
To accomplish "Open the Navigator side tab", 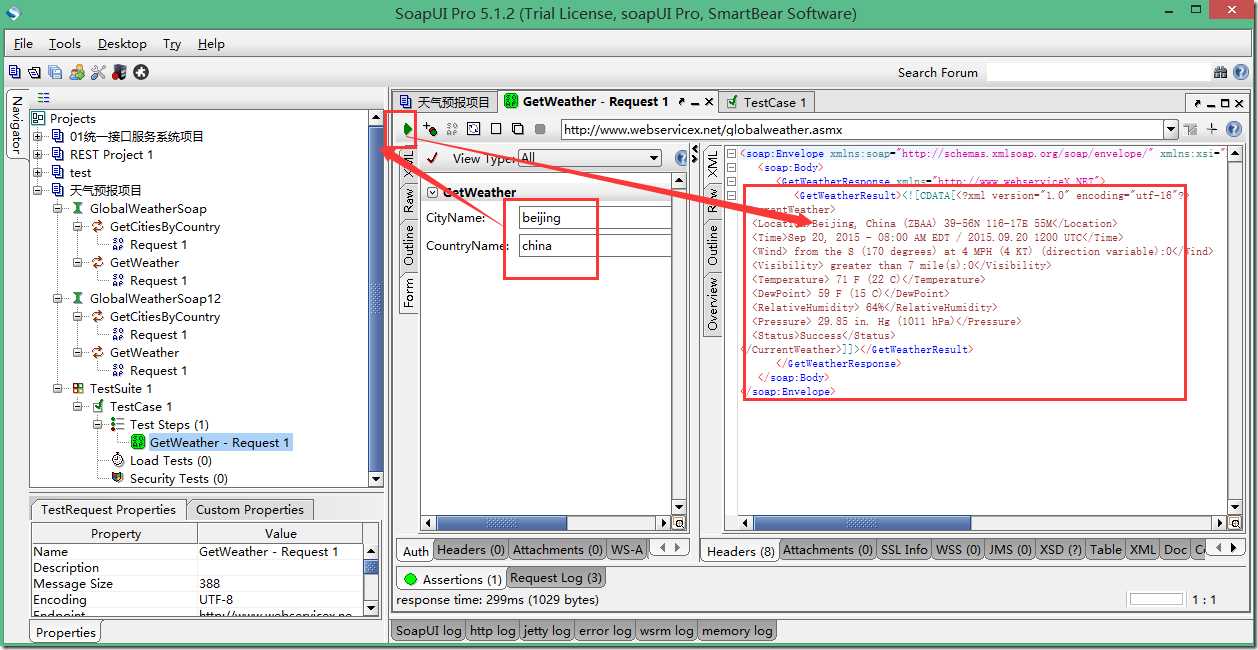I will [x=17, y=125].
